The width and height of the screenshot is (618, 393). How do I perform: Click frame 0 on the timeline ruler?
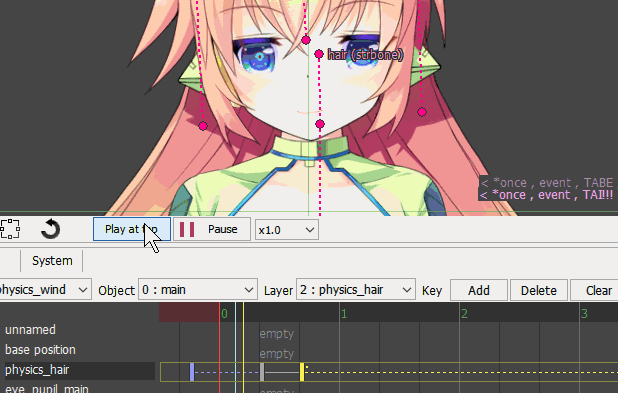pyautogui.click(x=224, y=314)
